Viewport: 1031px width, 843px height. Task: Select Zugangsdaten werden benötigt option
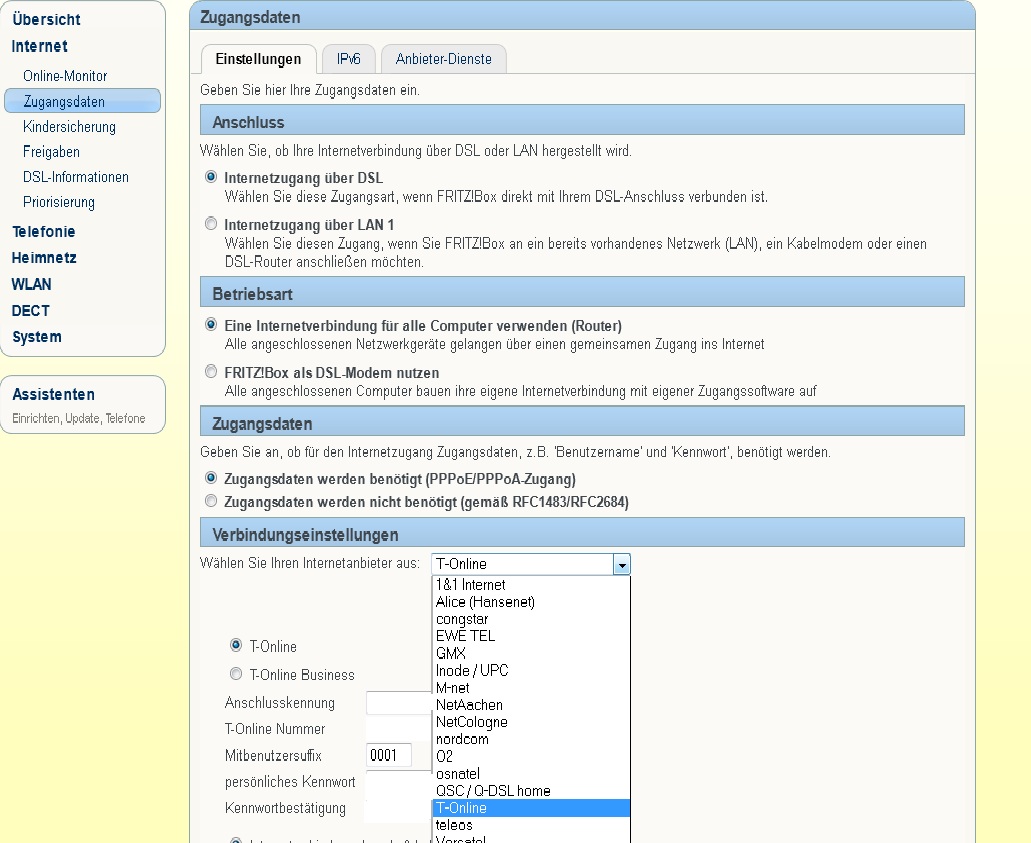211,478
